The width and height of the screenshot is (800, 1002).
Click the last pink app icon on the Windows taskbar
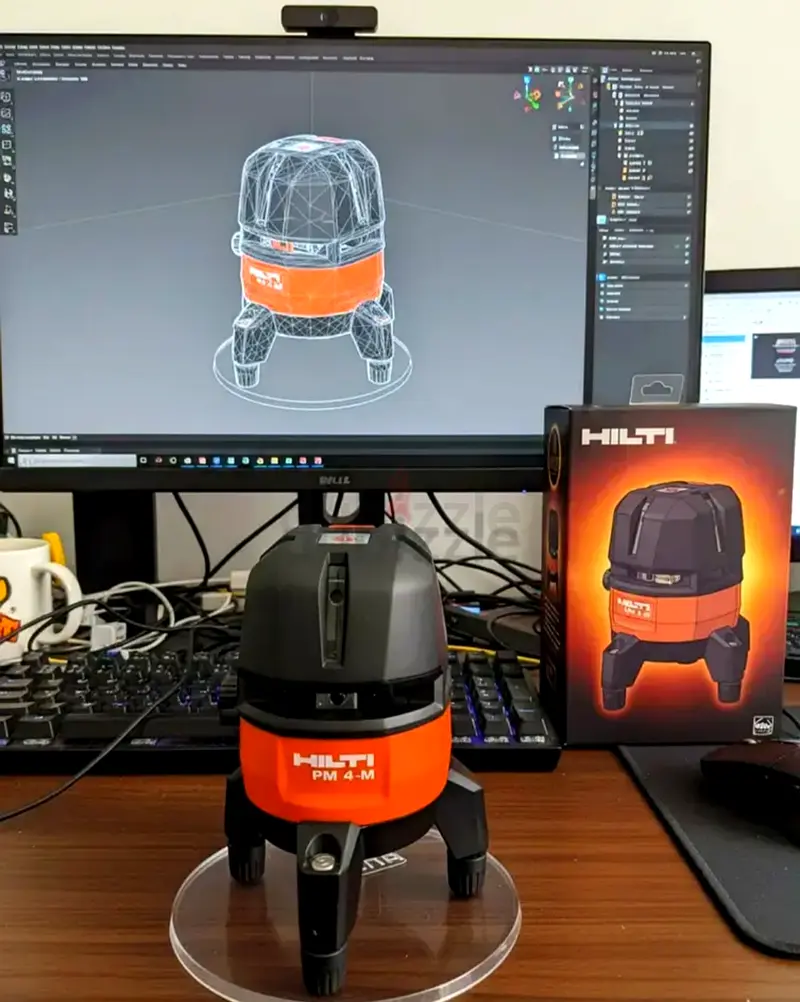click(318, 460)
